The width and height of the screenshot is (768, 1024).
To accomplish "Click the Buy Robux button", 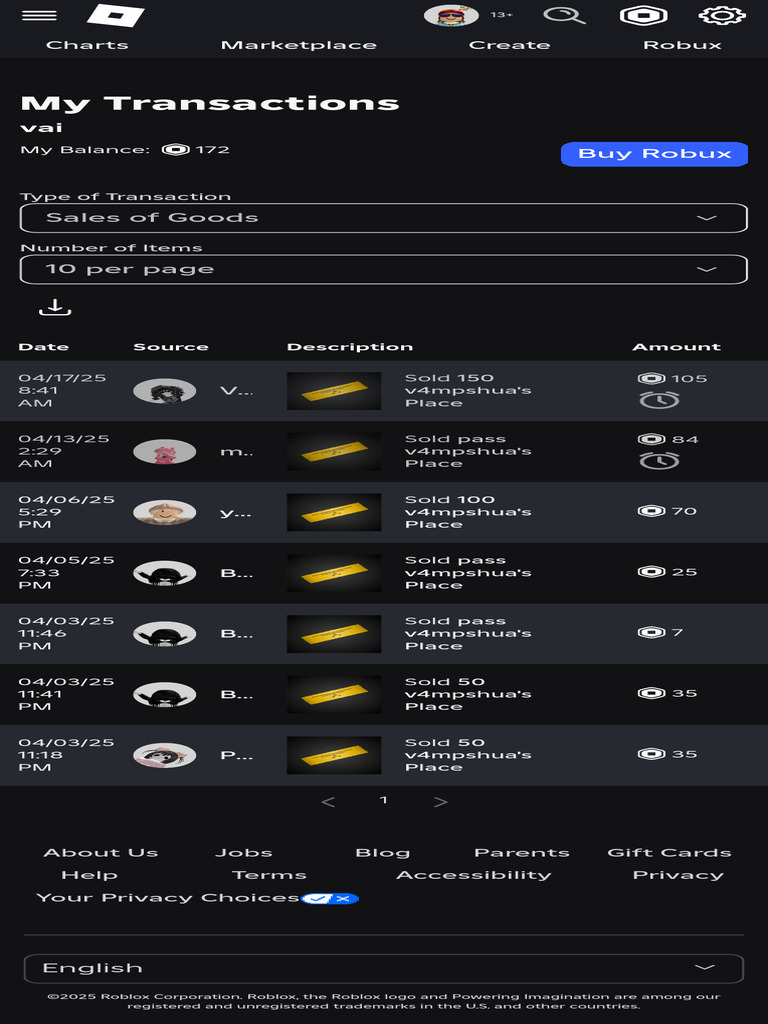I will coord(654,154).
